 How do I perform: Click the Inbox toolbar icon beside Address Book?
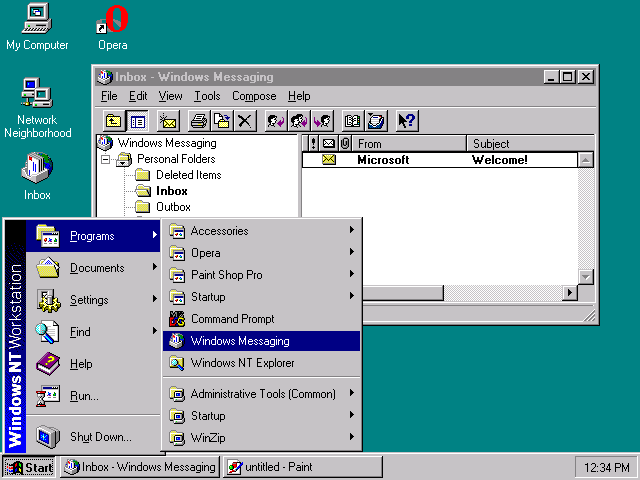point(376,121)
